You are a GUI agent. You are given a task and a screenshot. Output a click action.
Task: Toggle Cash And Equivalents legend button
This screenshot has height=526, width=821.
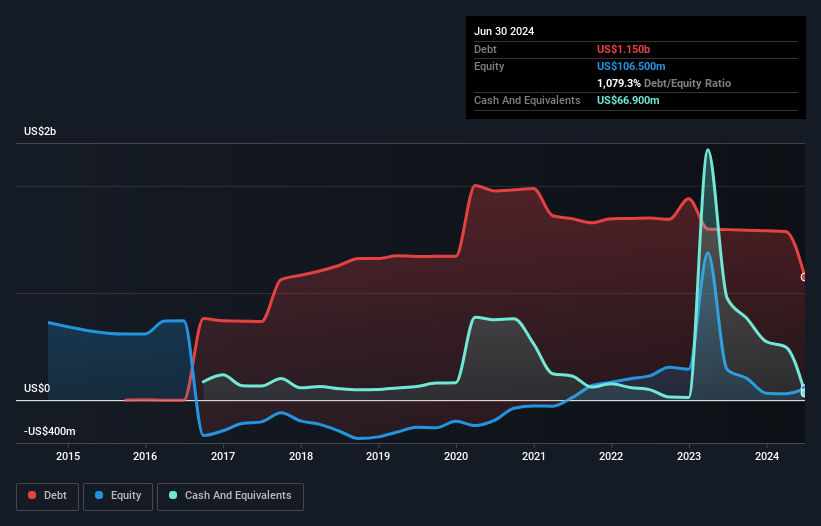(230, 496)
